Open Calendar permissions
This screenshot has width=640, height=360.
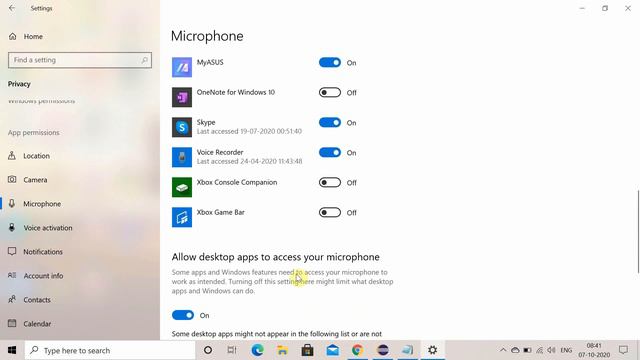coord(37,324)
